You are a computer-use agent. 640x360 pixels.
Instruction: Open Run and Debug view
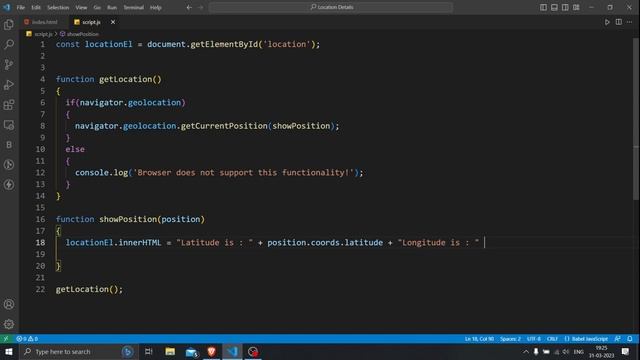(x=9, y=84)
